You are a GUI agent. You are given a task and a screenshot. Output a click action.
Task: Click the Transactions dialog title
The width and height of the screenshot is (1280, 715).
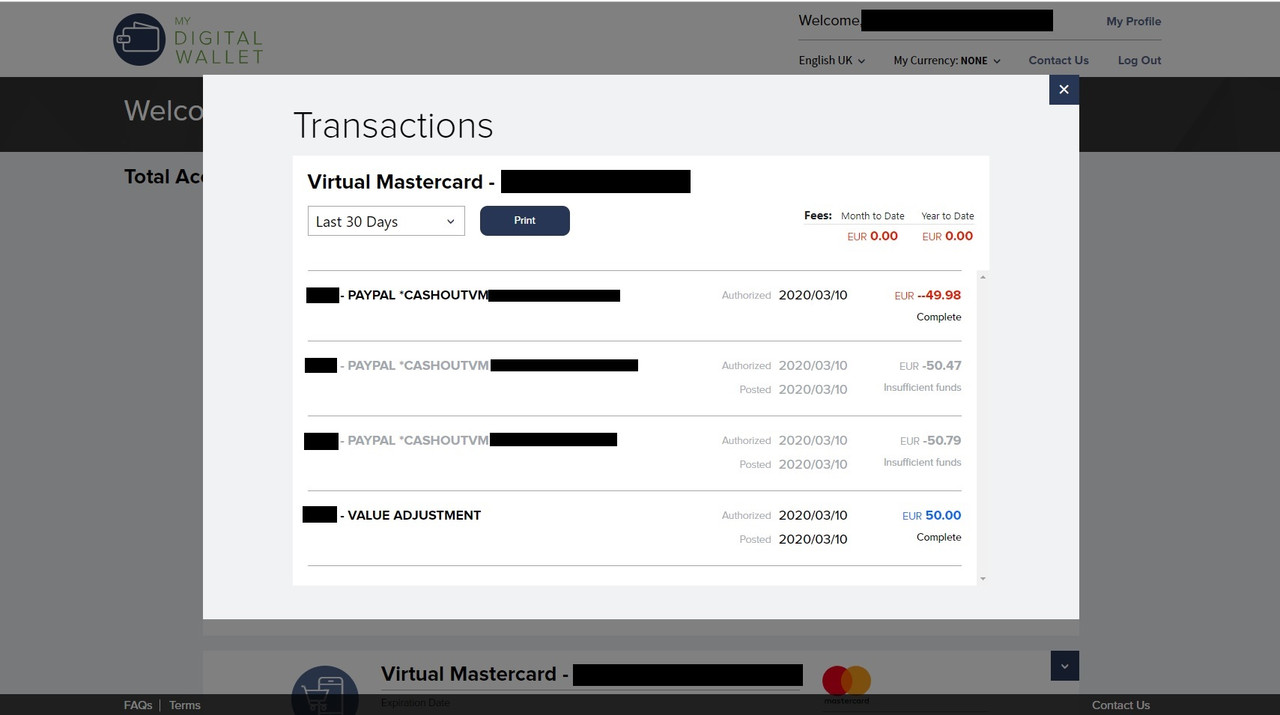click(x=393, y=126)
